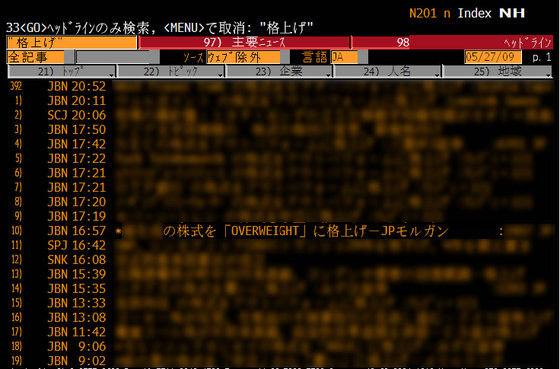Open dropdown next to 全記事

click(x=69, y=57)
